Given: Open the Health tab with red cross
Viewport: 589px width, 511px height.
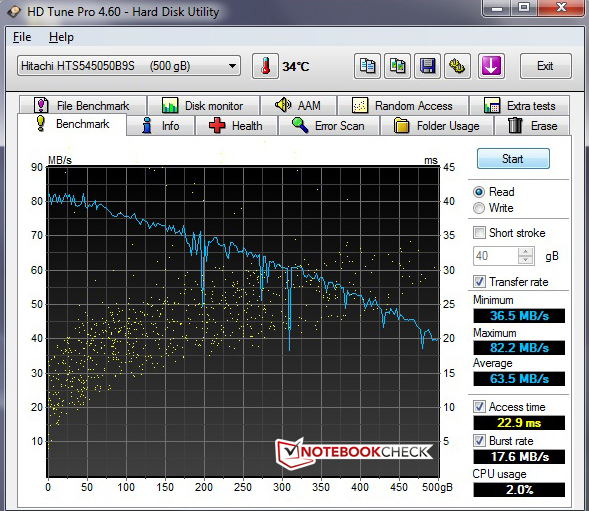Looking at the screenshot, I should (x=236, y=125).
